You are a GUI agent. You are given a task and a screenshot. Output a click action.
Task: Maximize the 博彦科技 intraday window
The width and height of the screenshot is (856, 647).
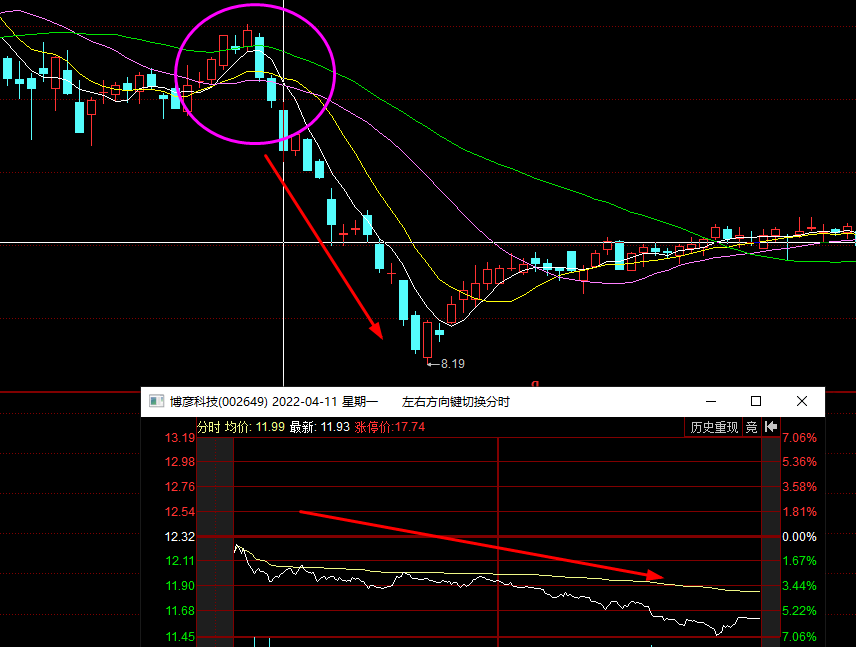point(756,401)
